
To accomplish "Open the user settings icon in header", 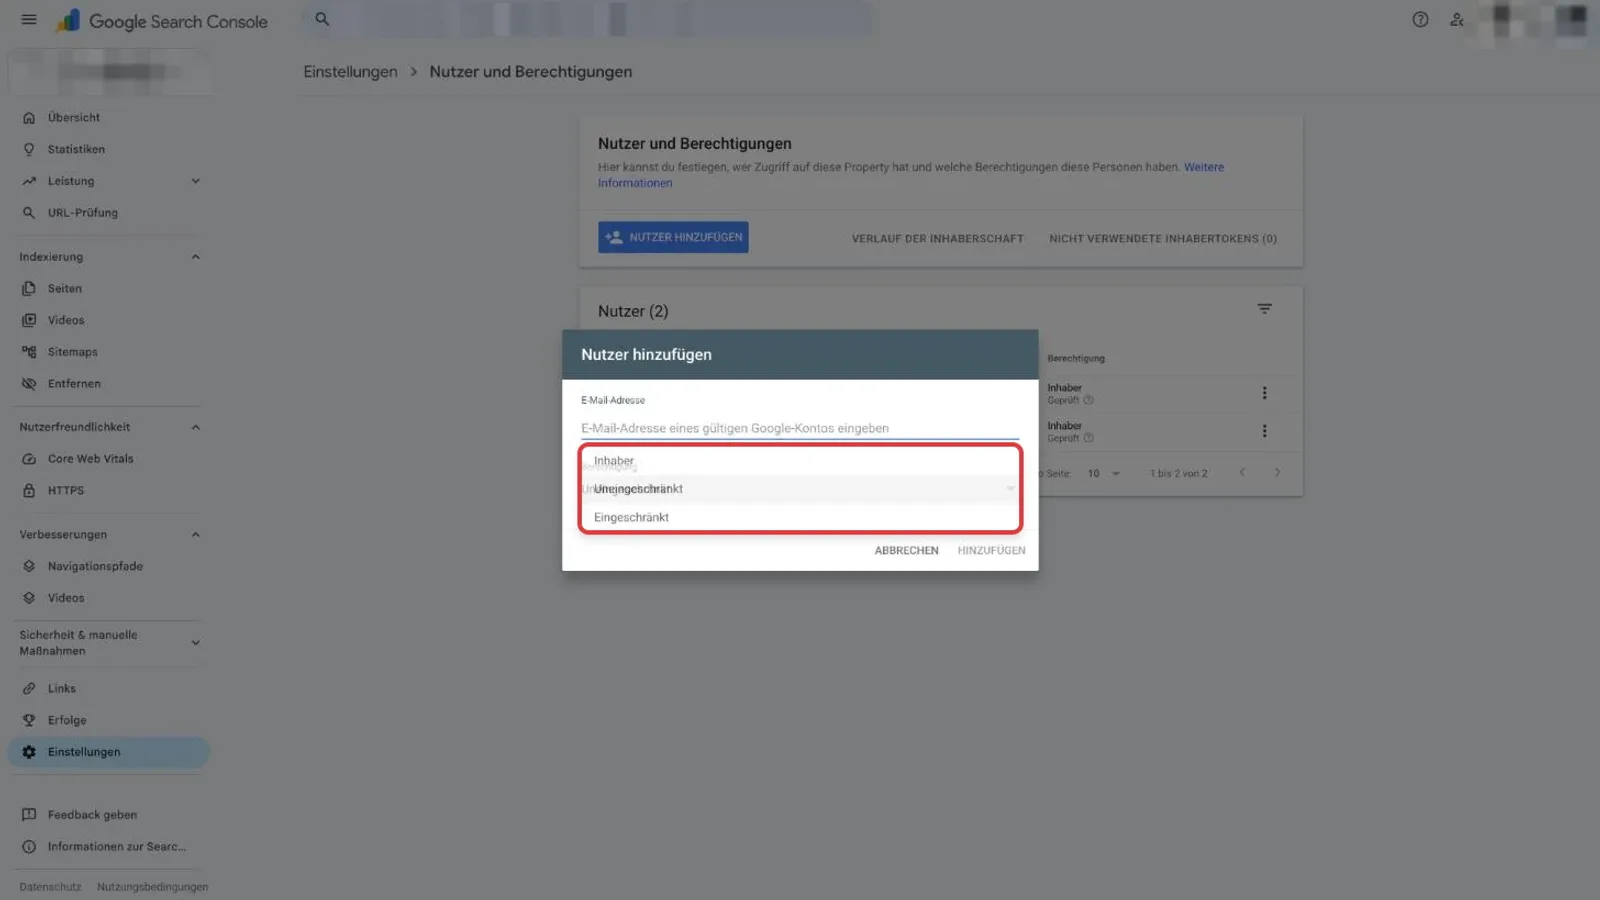I will point(1457,20).
